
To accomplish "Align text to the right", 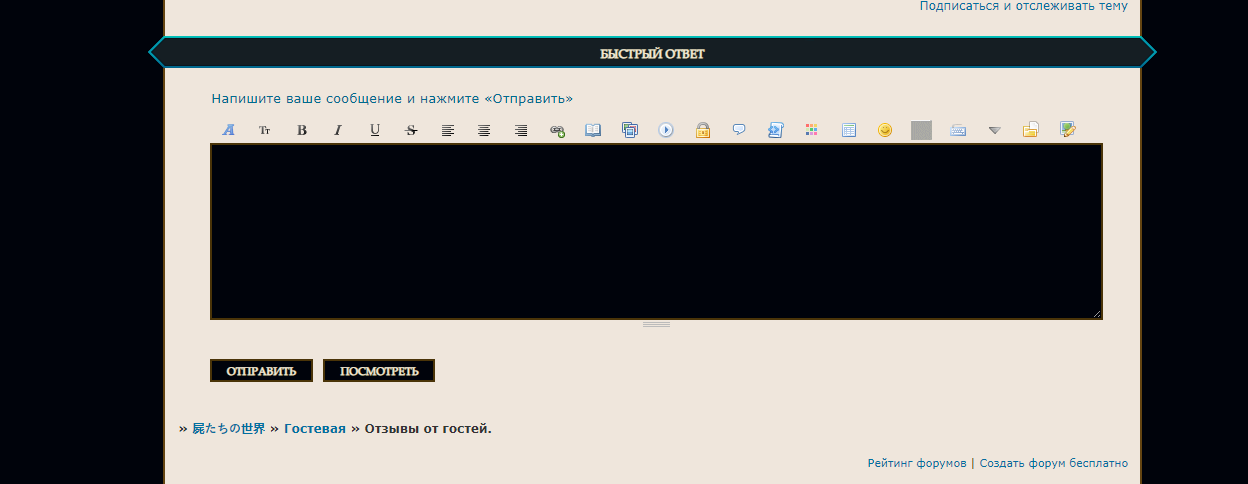I will click(x=521, y=130).
